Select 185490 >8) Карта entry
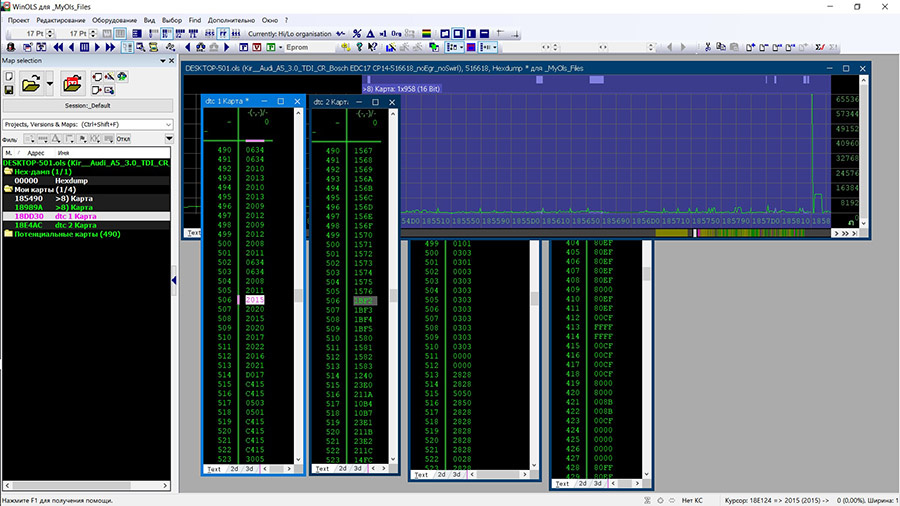The image size is (900, 506). coord(86,198)
